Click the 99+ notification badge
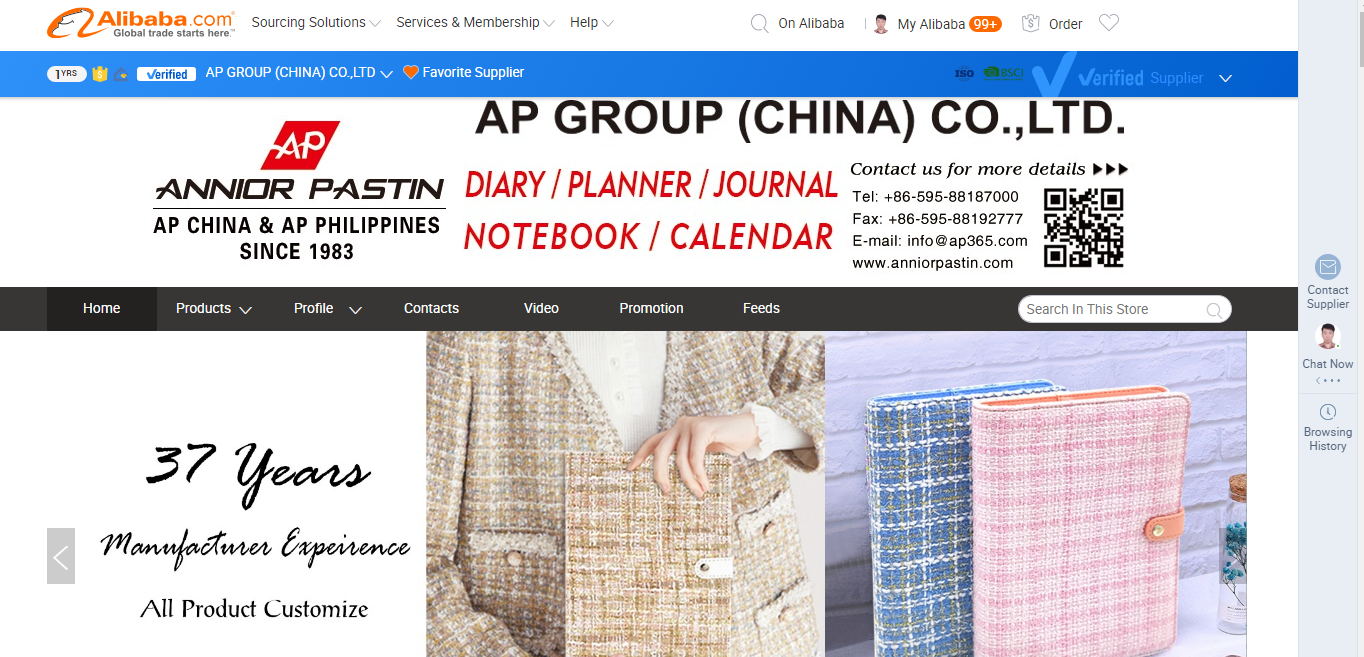This screenshot has width=1364, height=657. click(985, 24)
